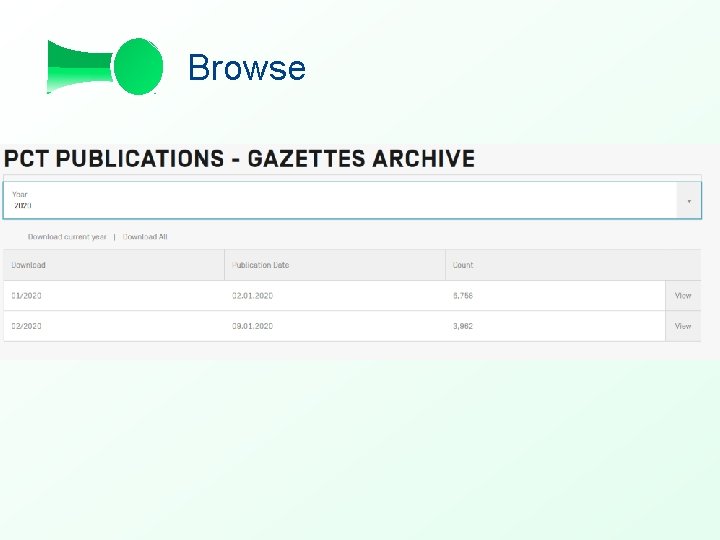Click the Browse heading text
720x540 pixels.
click(247, 68)
